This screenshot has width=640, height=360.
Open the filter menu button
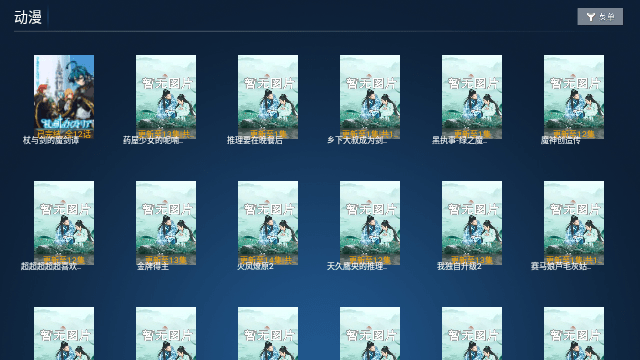tap(600, 17)
